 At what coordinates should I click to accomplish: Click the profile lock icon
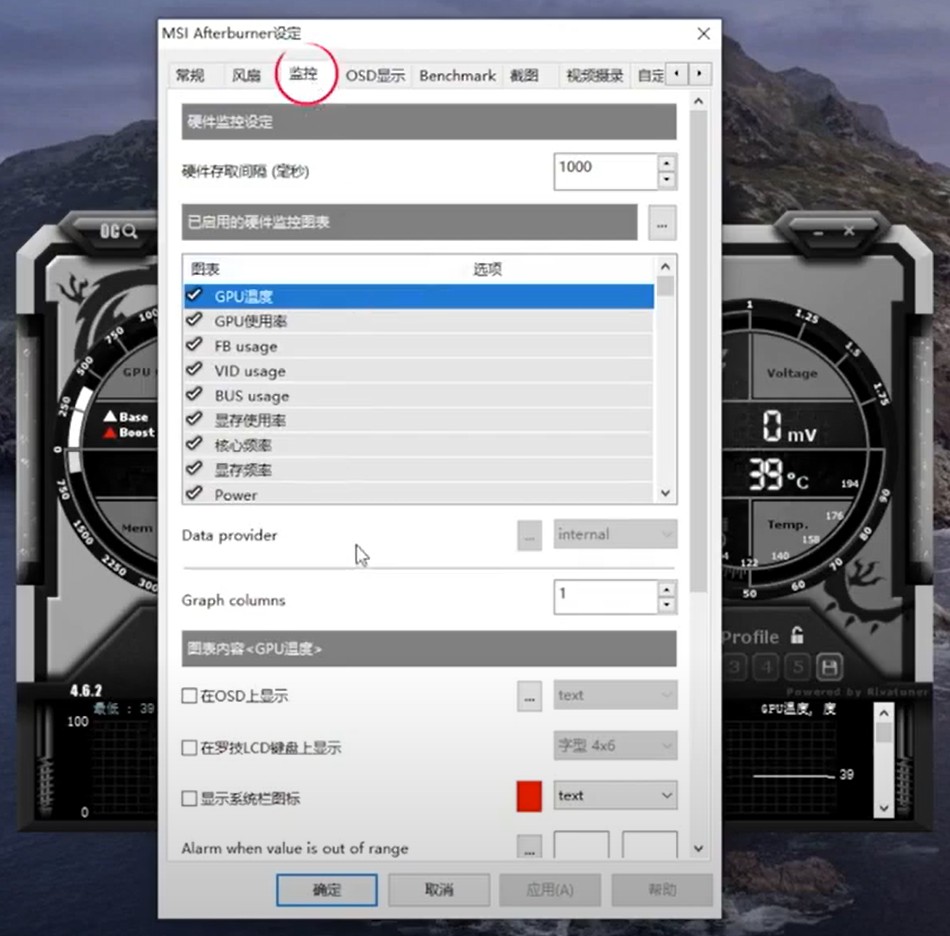pos(797,635)
